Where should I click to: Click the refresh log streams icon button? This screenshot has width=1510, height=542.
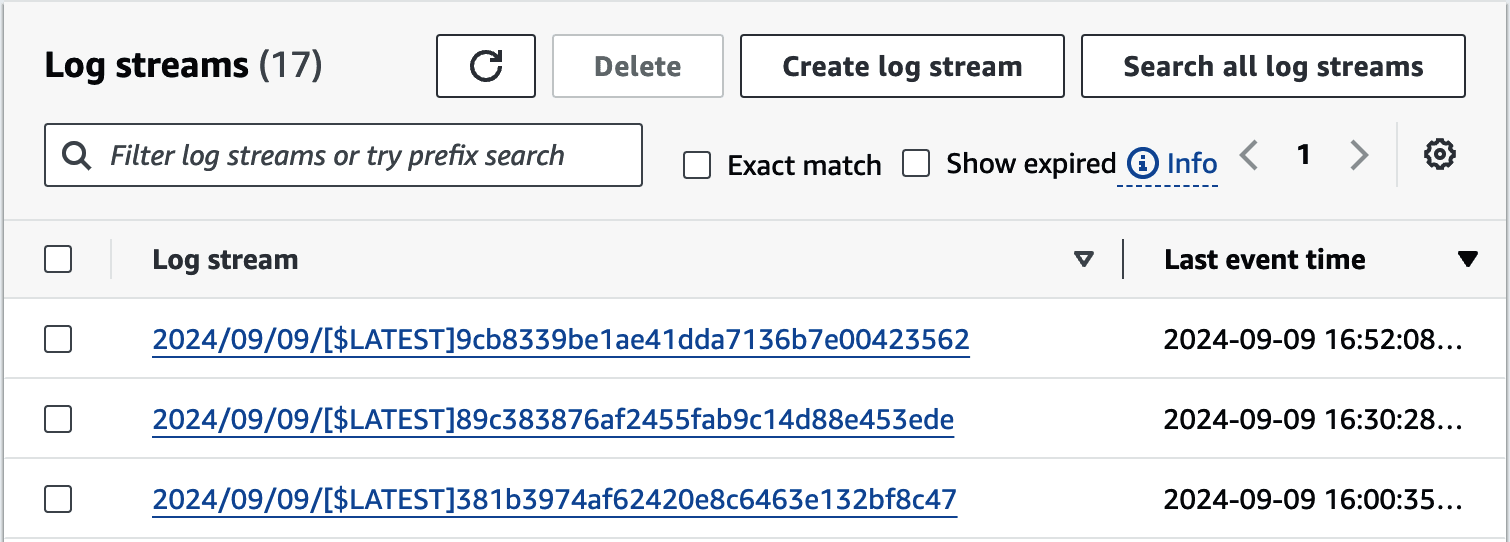tap(486, 66)
